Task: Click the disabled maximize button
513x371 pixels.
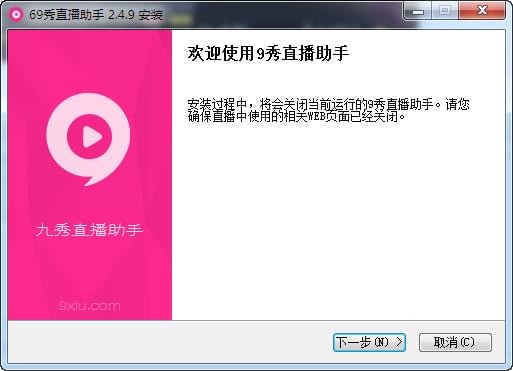Action: tap(445, 11)
